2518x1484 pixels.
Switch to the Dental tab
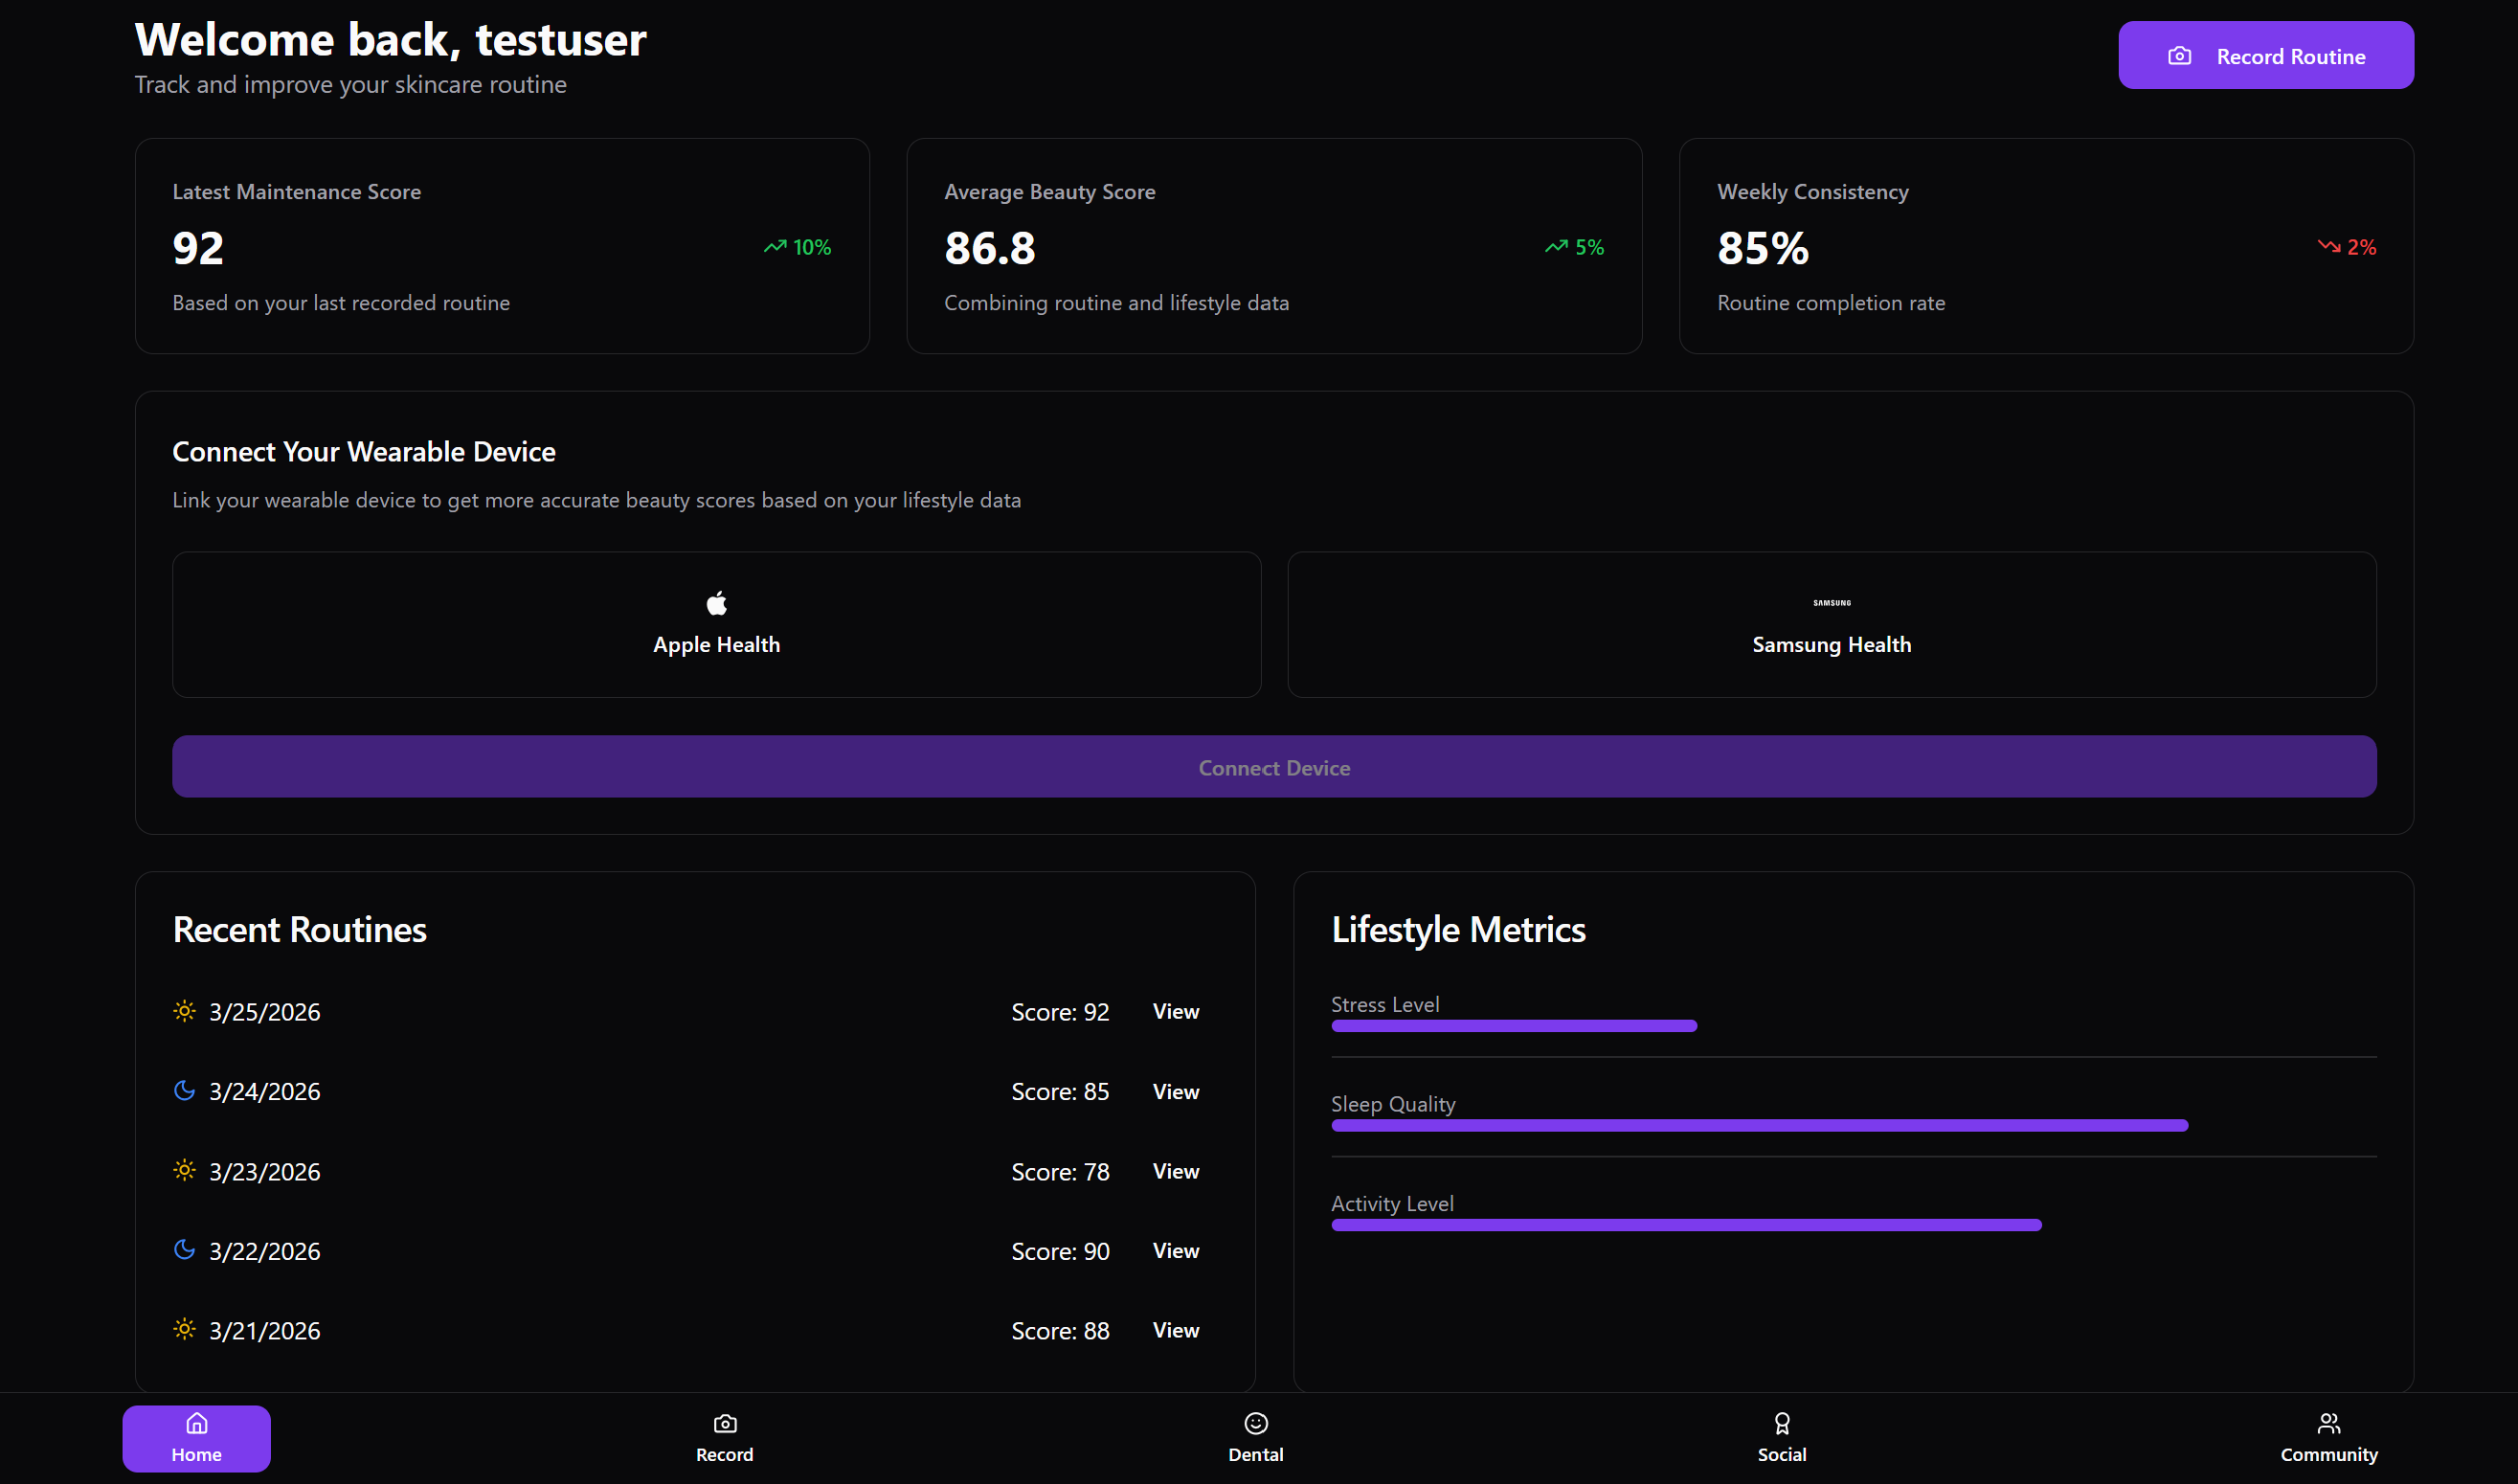click(1255, 1438)
